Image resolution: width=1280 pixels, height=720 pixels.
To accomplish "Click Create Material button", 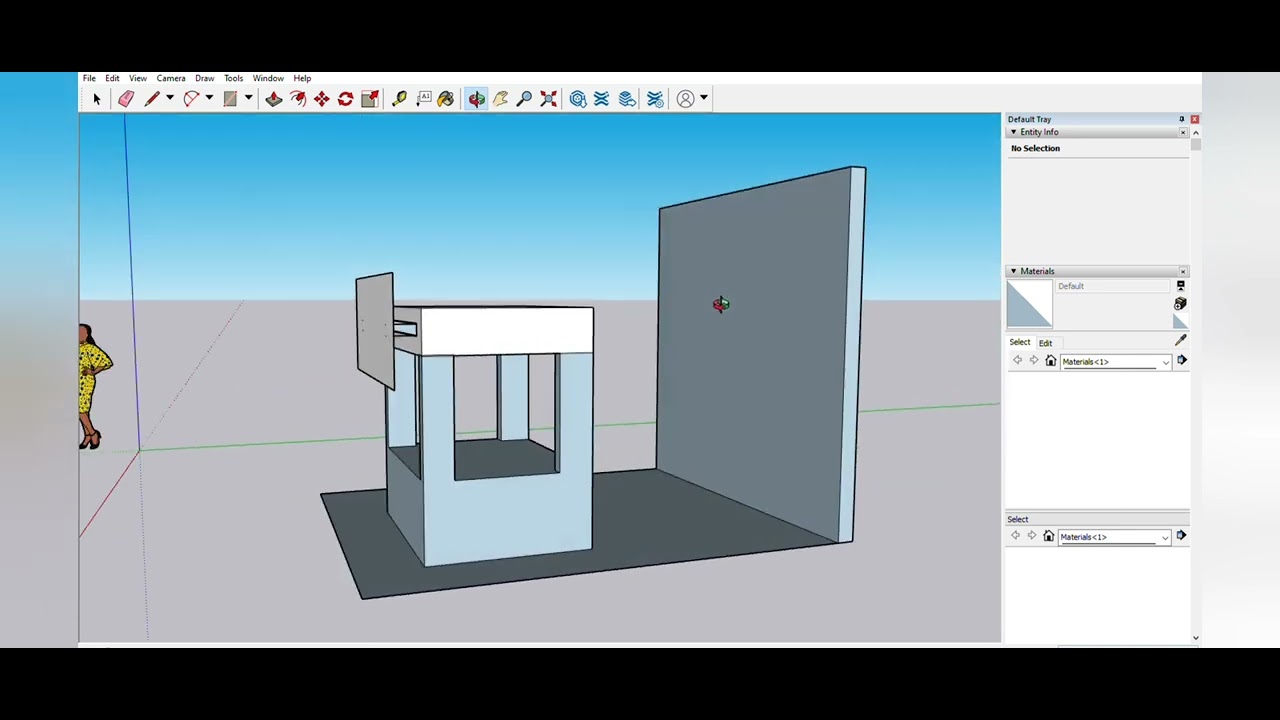I will [1180, 304].
